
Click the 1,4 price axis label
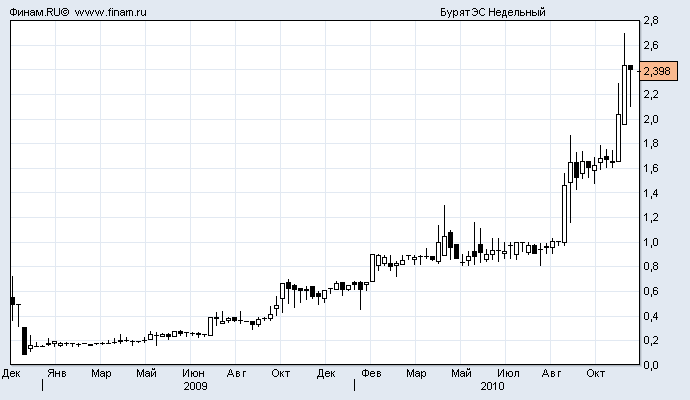click(x=651, y=193)
